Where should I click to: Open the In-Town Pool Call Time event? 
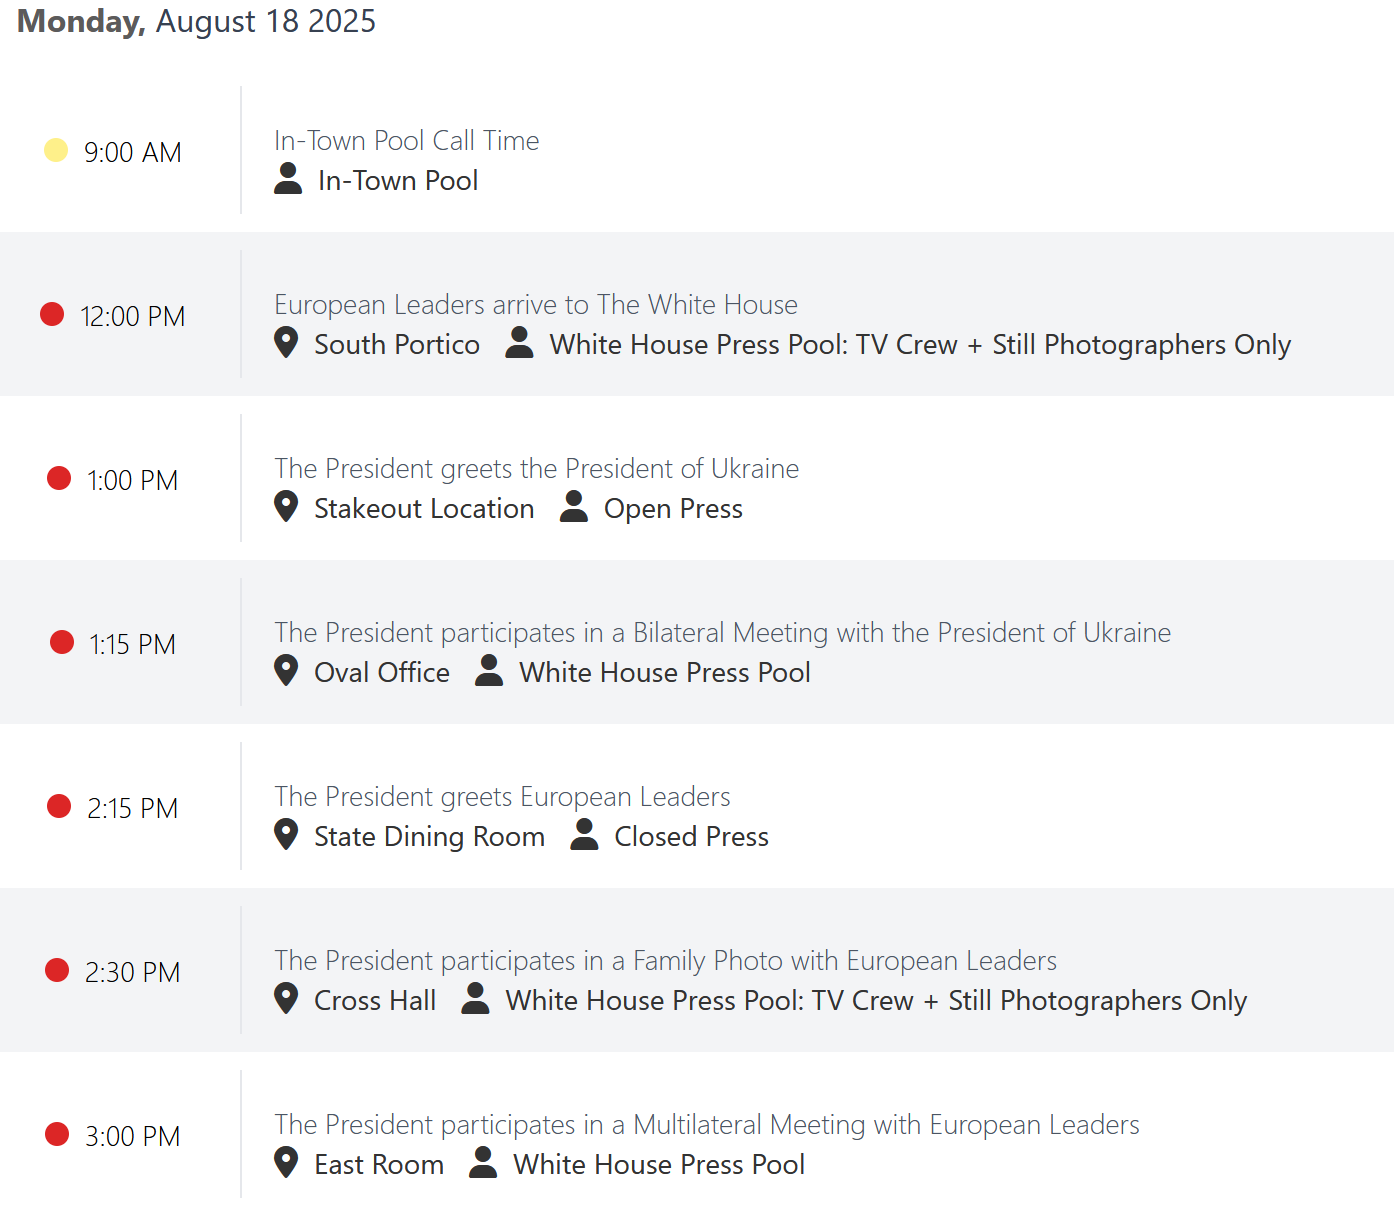coord(406,141)
